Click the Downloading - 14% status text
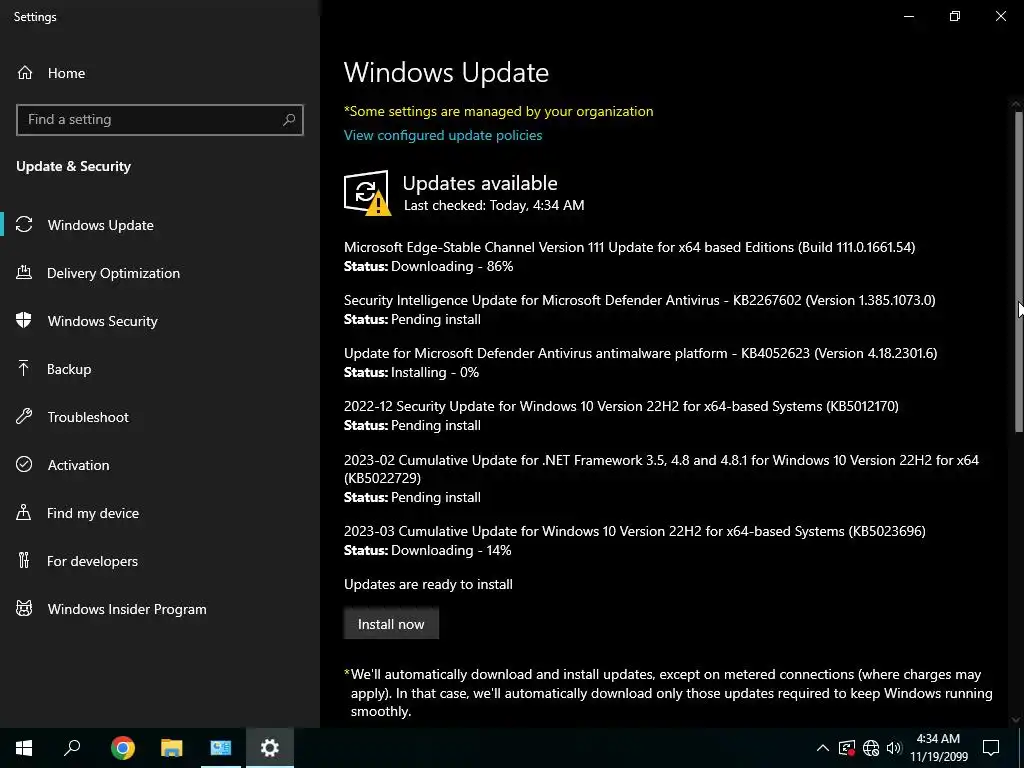 coord(451,551)
